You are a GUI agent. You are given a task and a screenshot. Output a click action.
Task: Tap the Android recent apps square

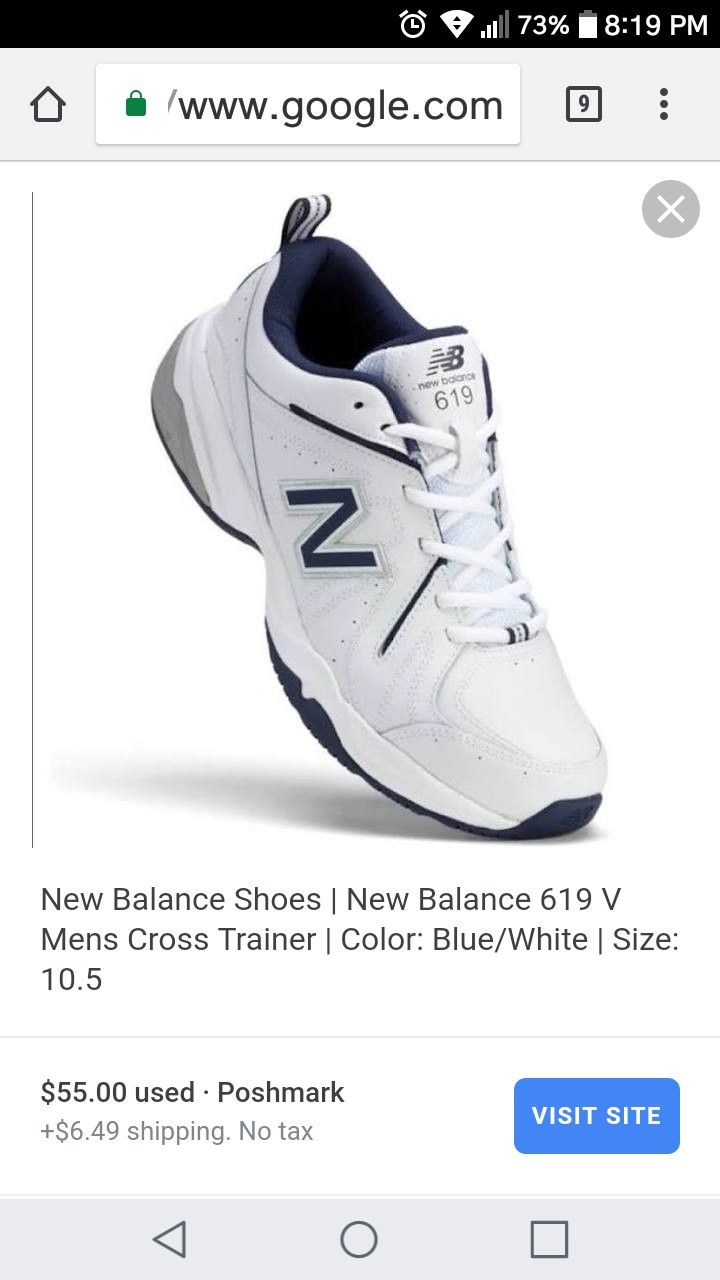click(x=549, y=1239)
